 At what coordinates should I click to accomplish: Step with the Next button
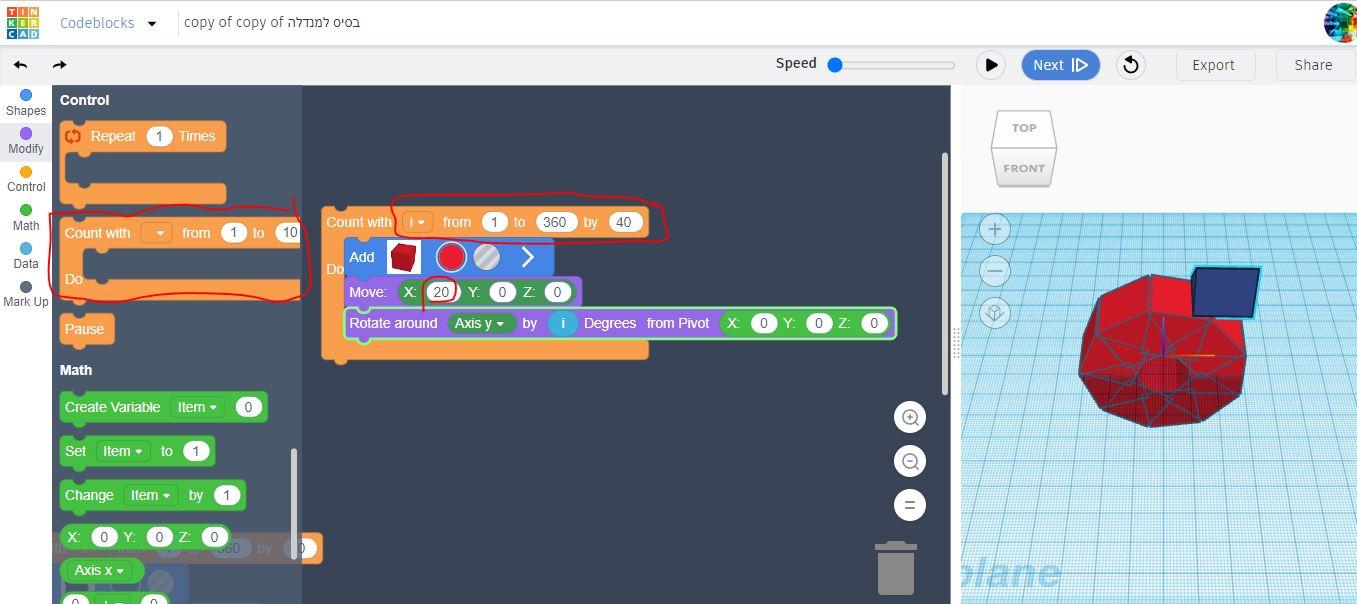point(1060,65)
